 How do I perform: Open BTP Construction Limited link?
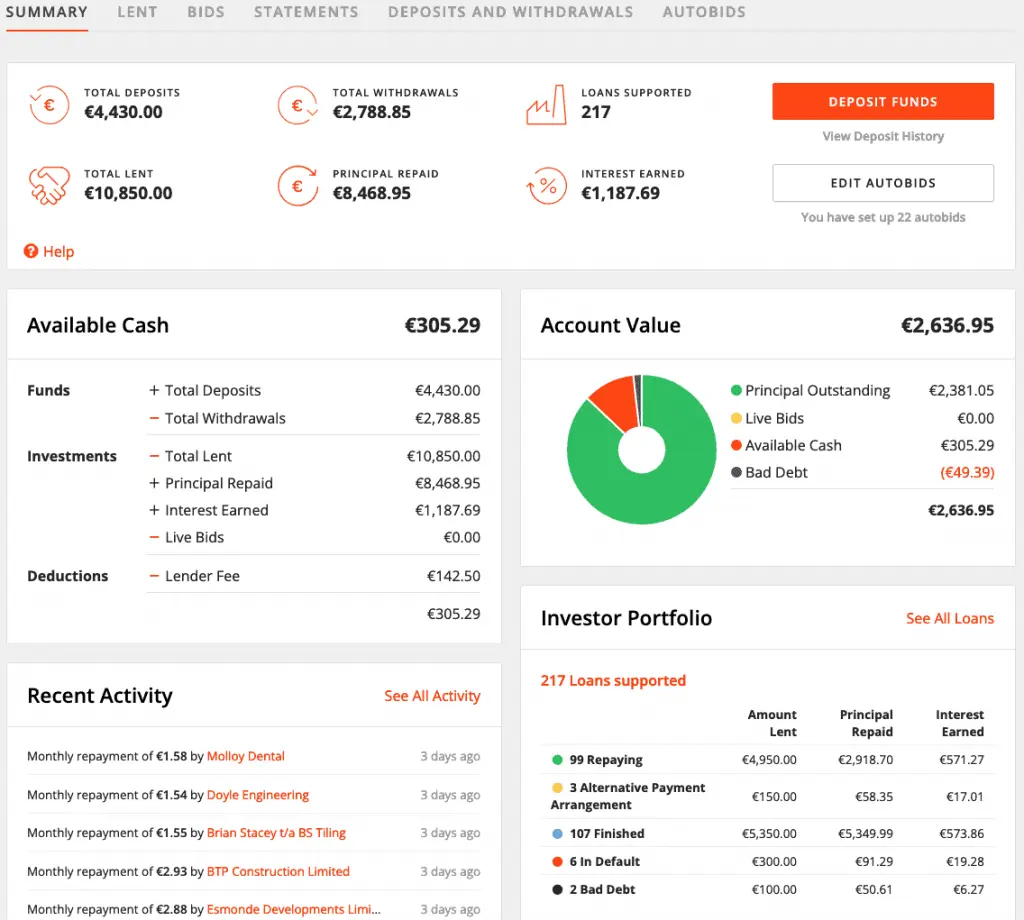pos(278,871)
